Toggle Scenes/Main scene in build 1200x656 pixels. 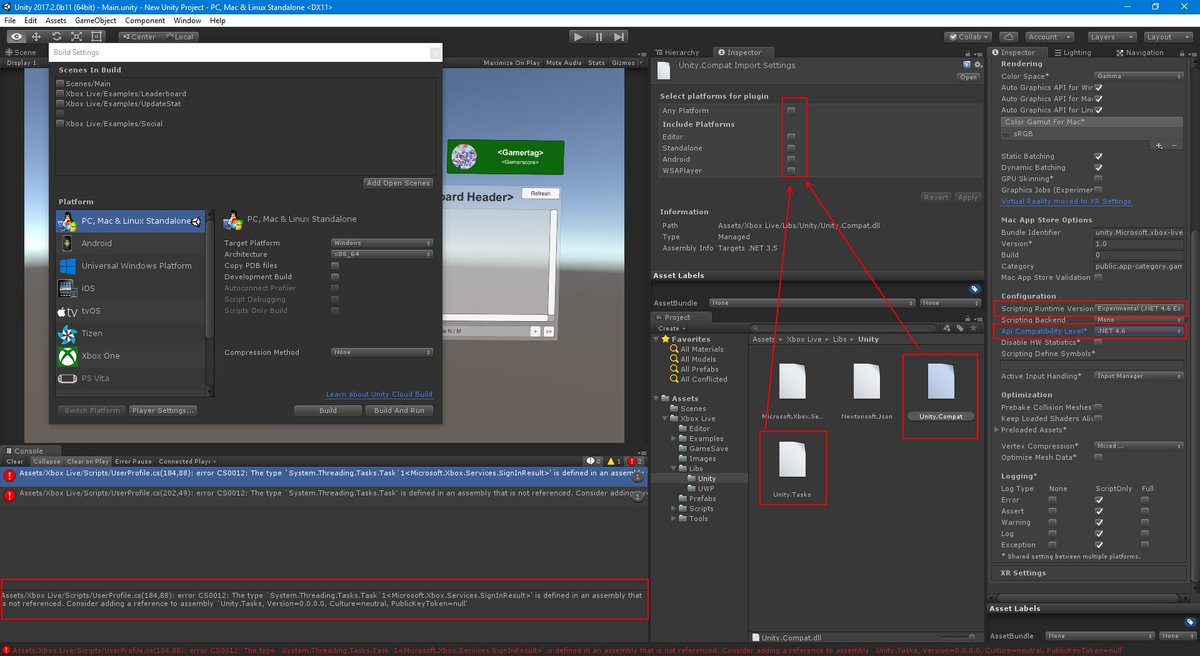pos(61,84)
